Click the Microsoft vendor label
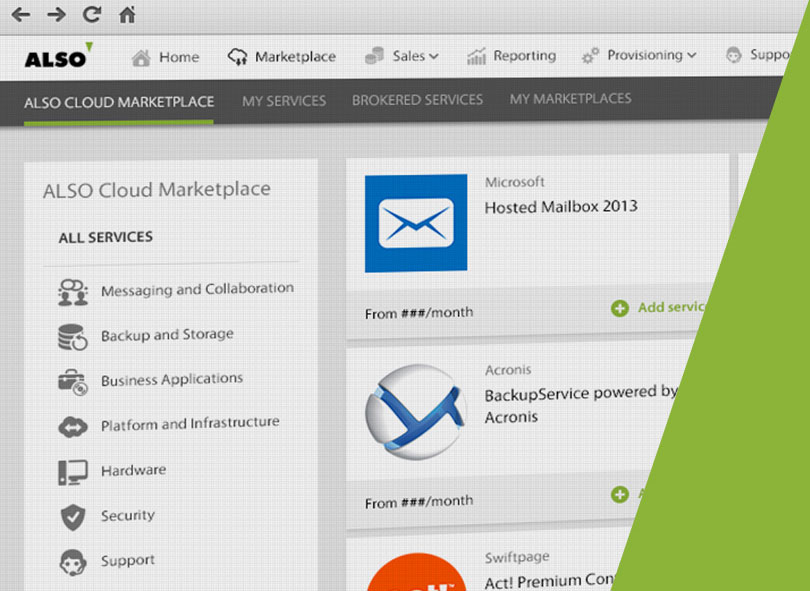 [x=515, y=182]
